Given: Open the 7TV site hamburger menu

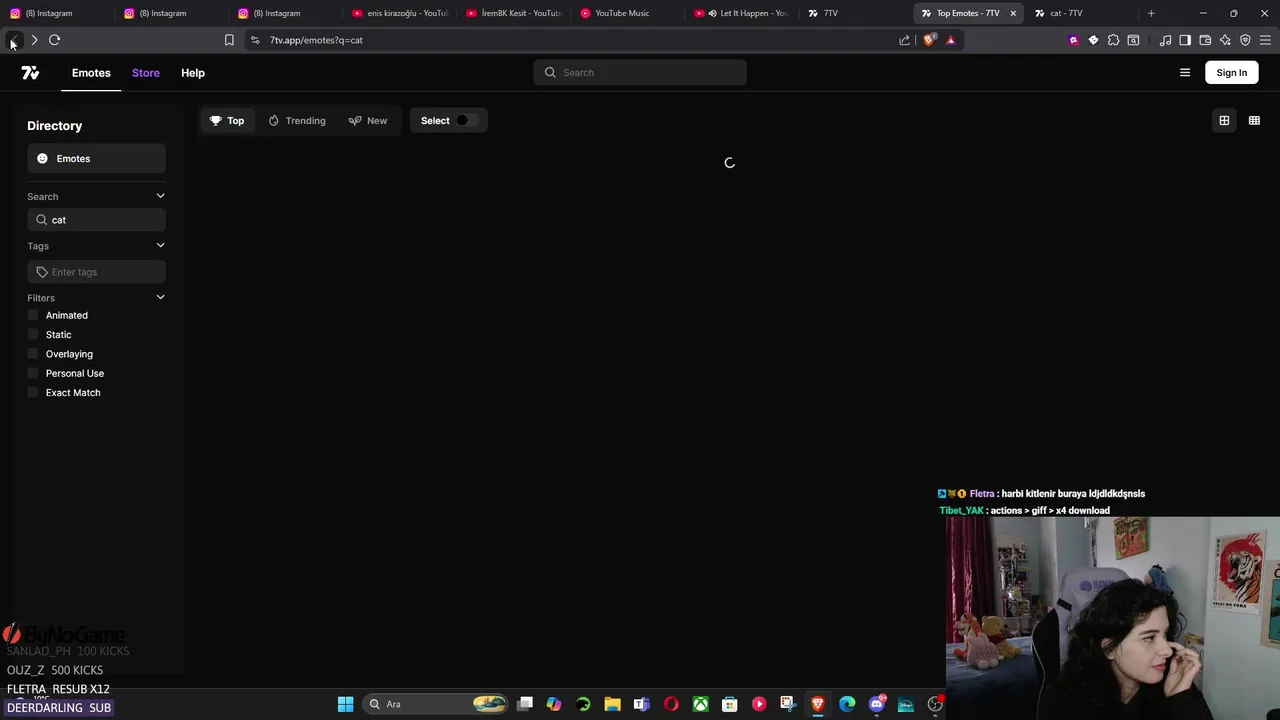Looking at the screenshot, I should click(x=1185, y=73).
